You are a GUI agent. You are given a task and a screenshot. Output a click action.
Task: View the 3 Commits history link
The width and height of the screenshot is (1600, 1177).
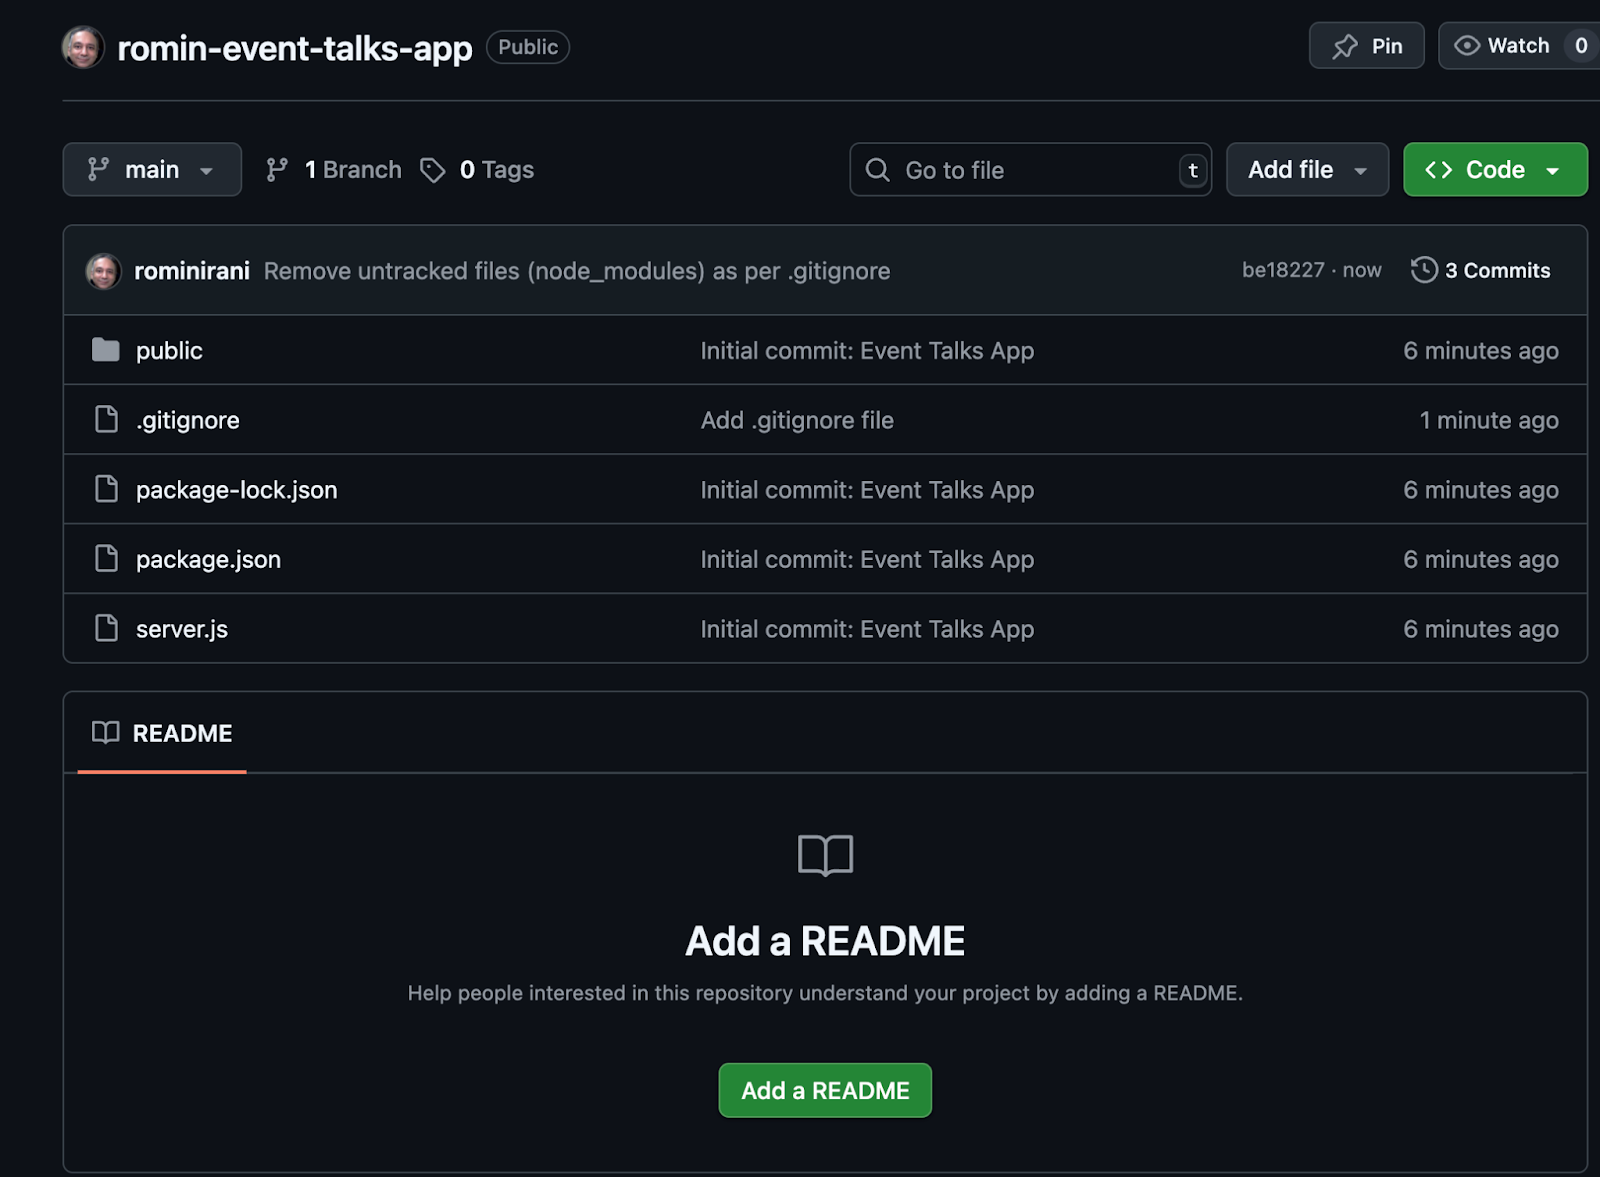(x=1496, y=270)
